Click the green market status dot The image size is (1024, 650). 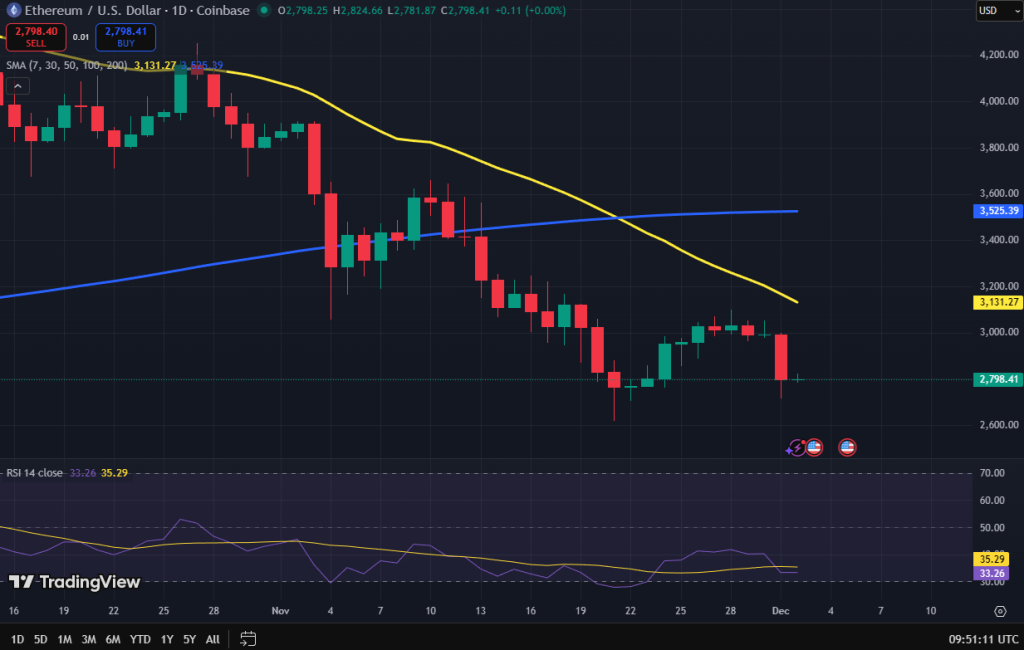click(263, 11)
